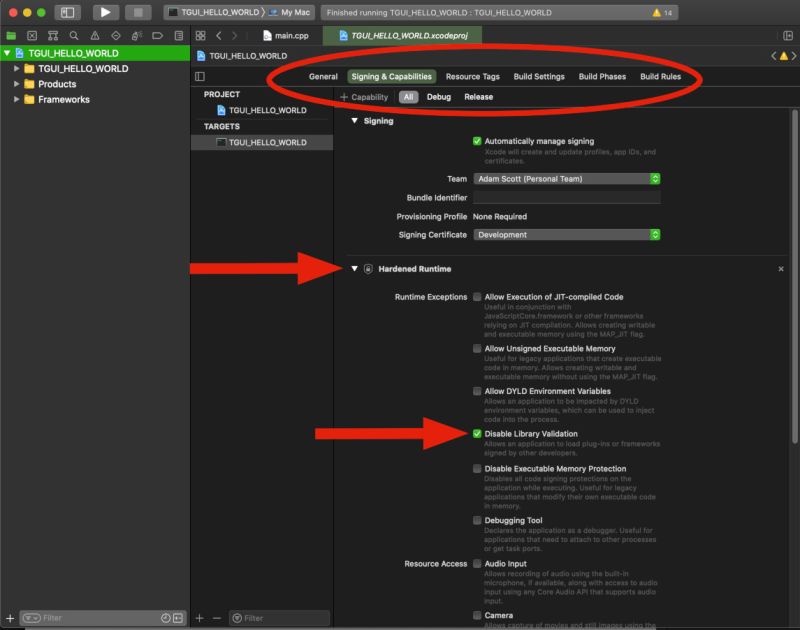
Task: Open the report navigator
Action: point(179,35)
